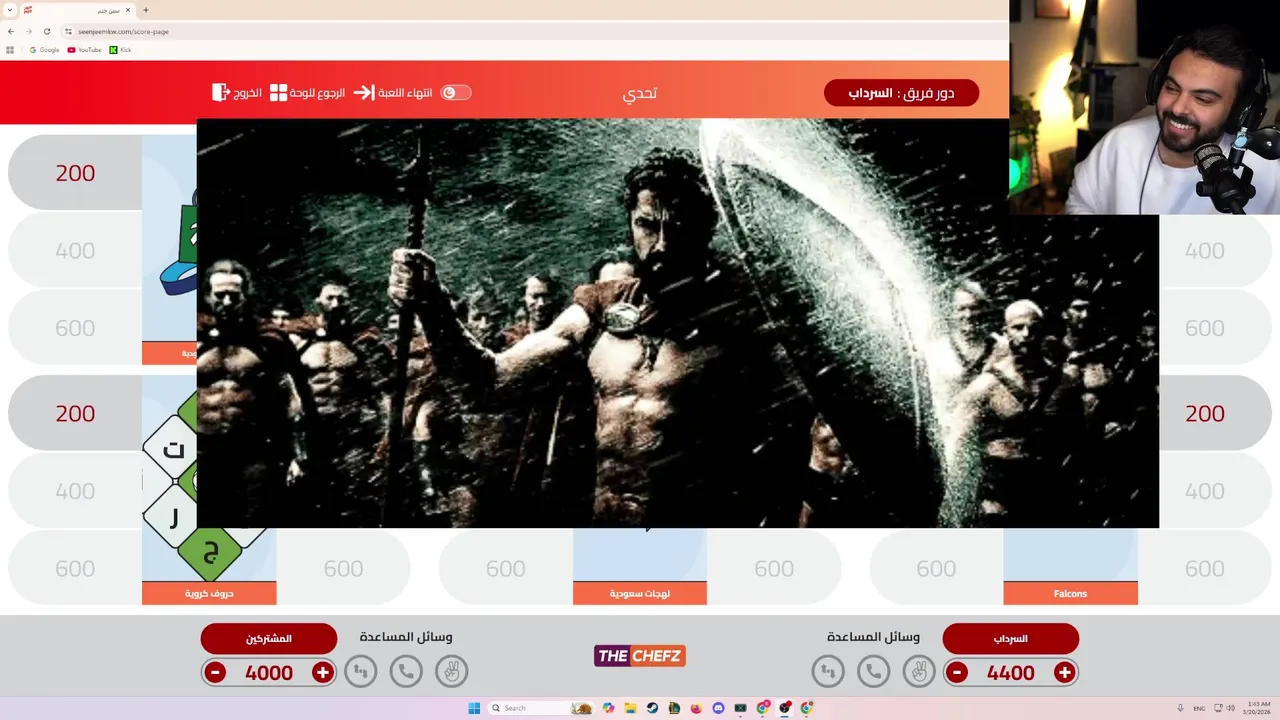Increase السرداب team score with plus
The image size is (1280, 720).
[x=1064, y=672]
